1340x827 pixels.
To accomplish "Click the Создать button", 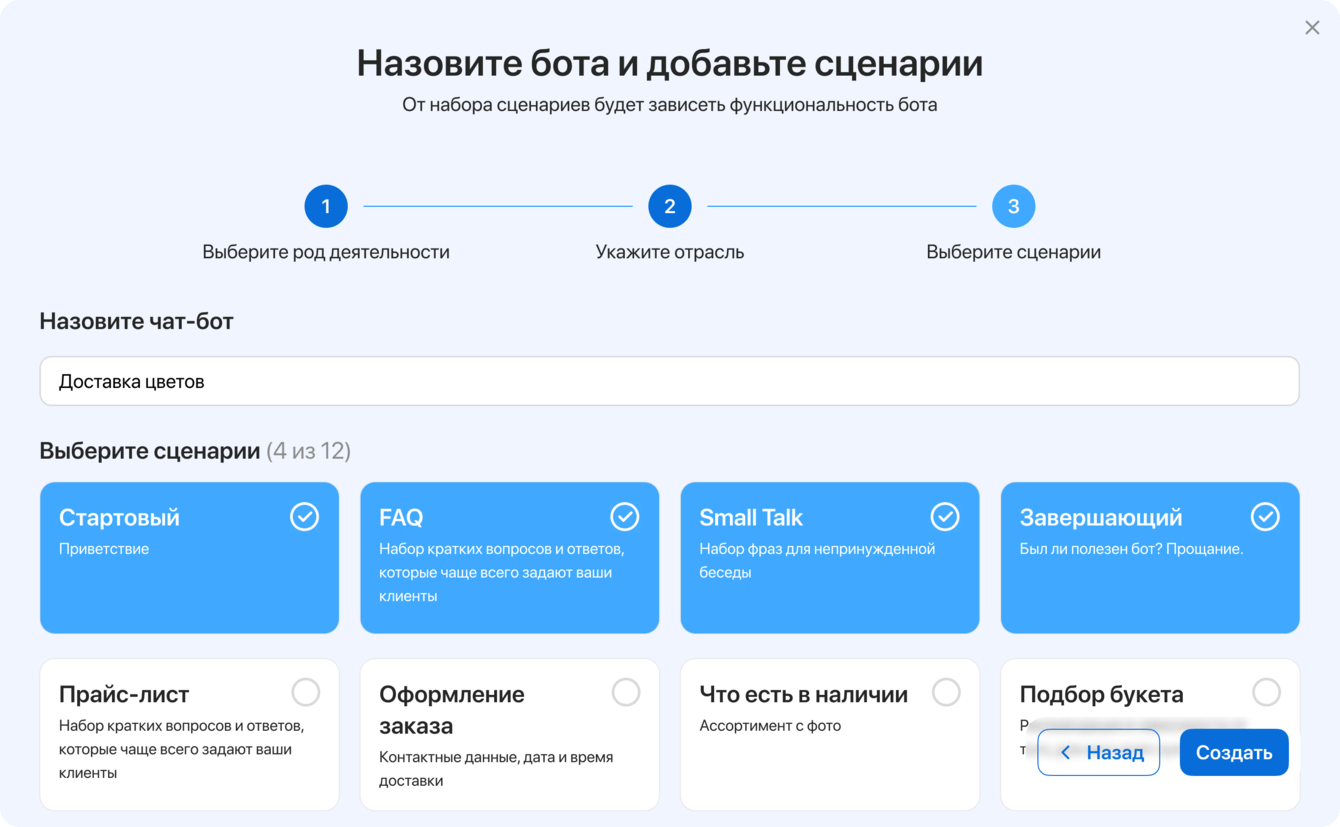I will [1234, 752].
